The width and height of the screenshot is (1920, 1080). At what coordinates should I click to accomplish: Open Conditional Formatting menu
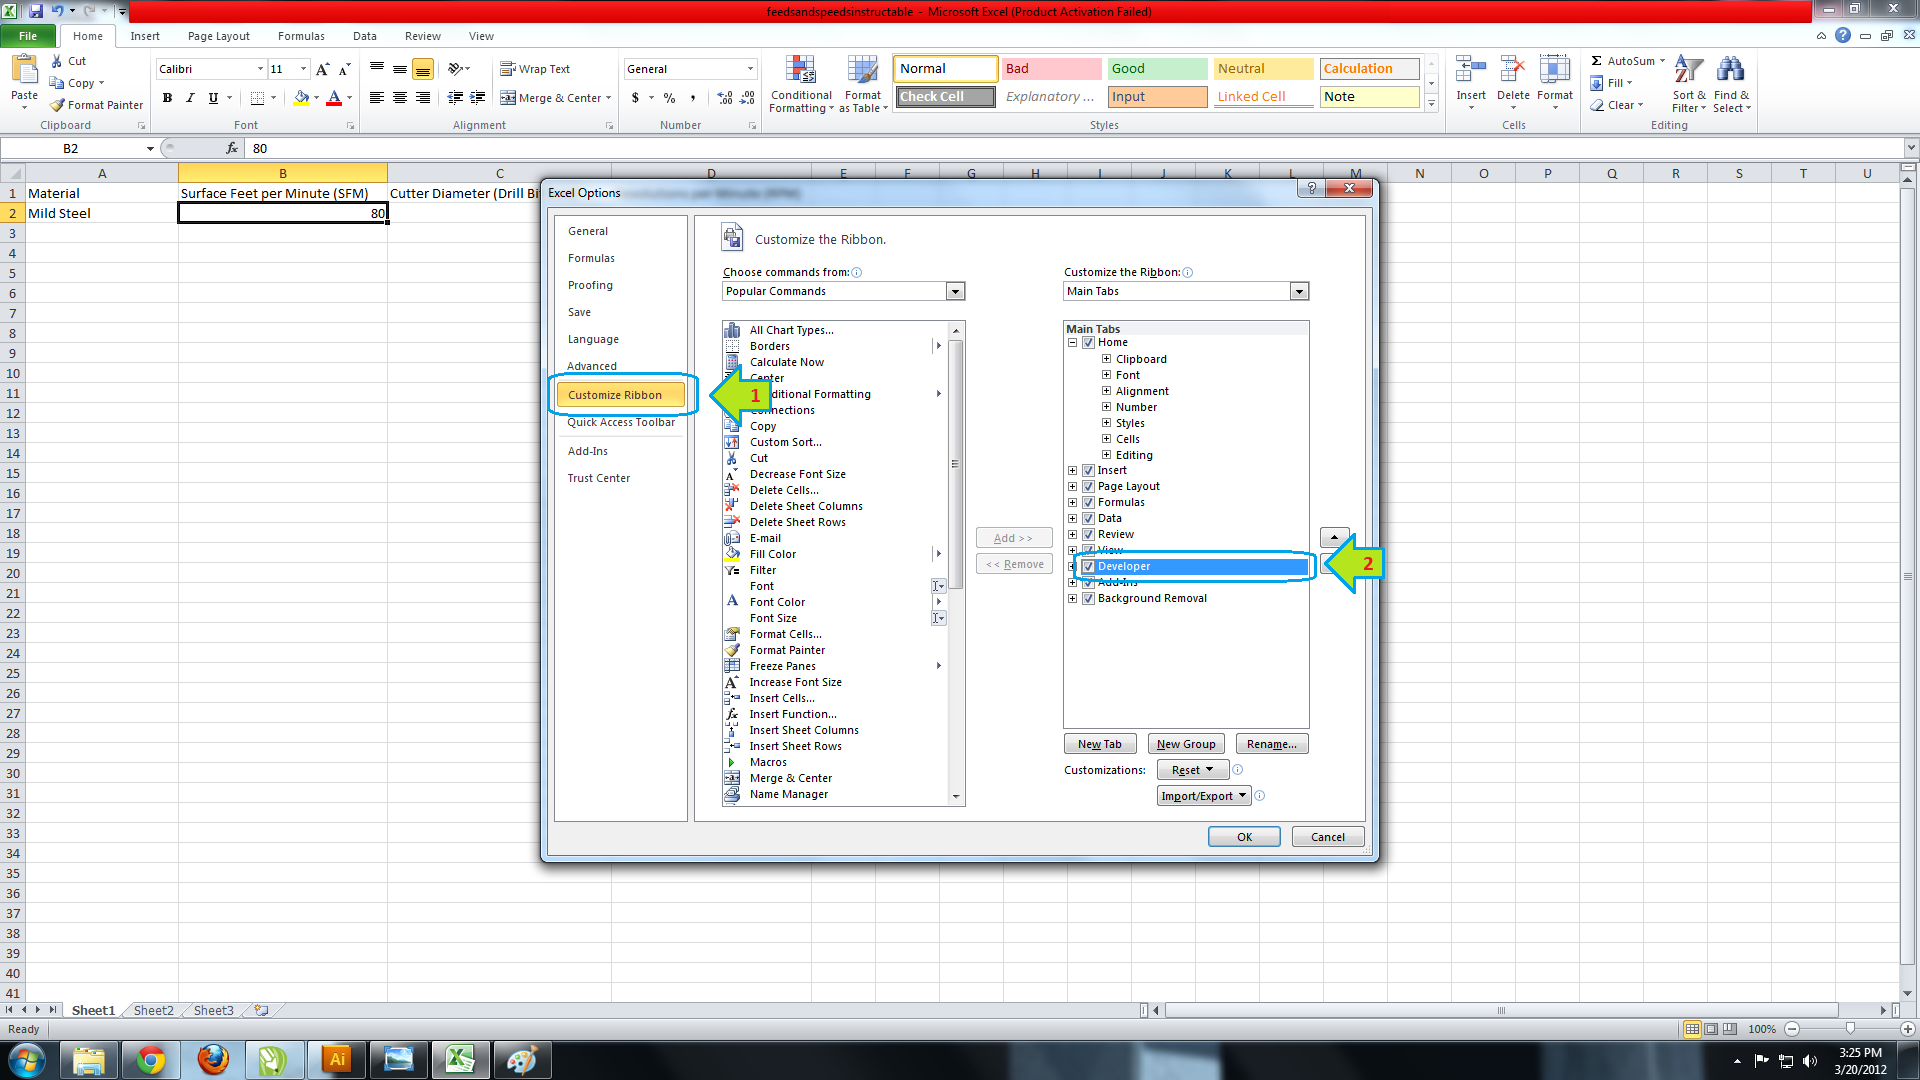point(800,85)
